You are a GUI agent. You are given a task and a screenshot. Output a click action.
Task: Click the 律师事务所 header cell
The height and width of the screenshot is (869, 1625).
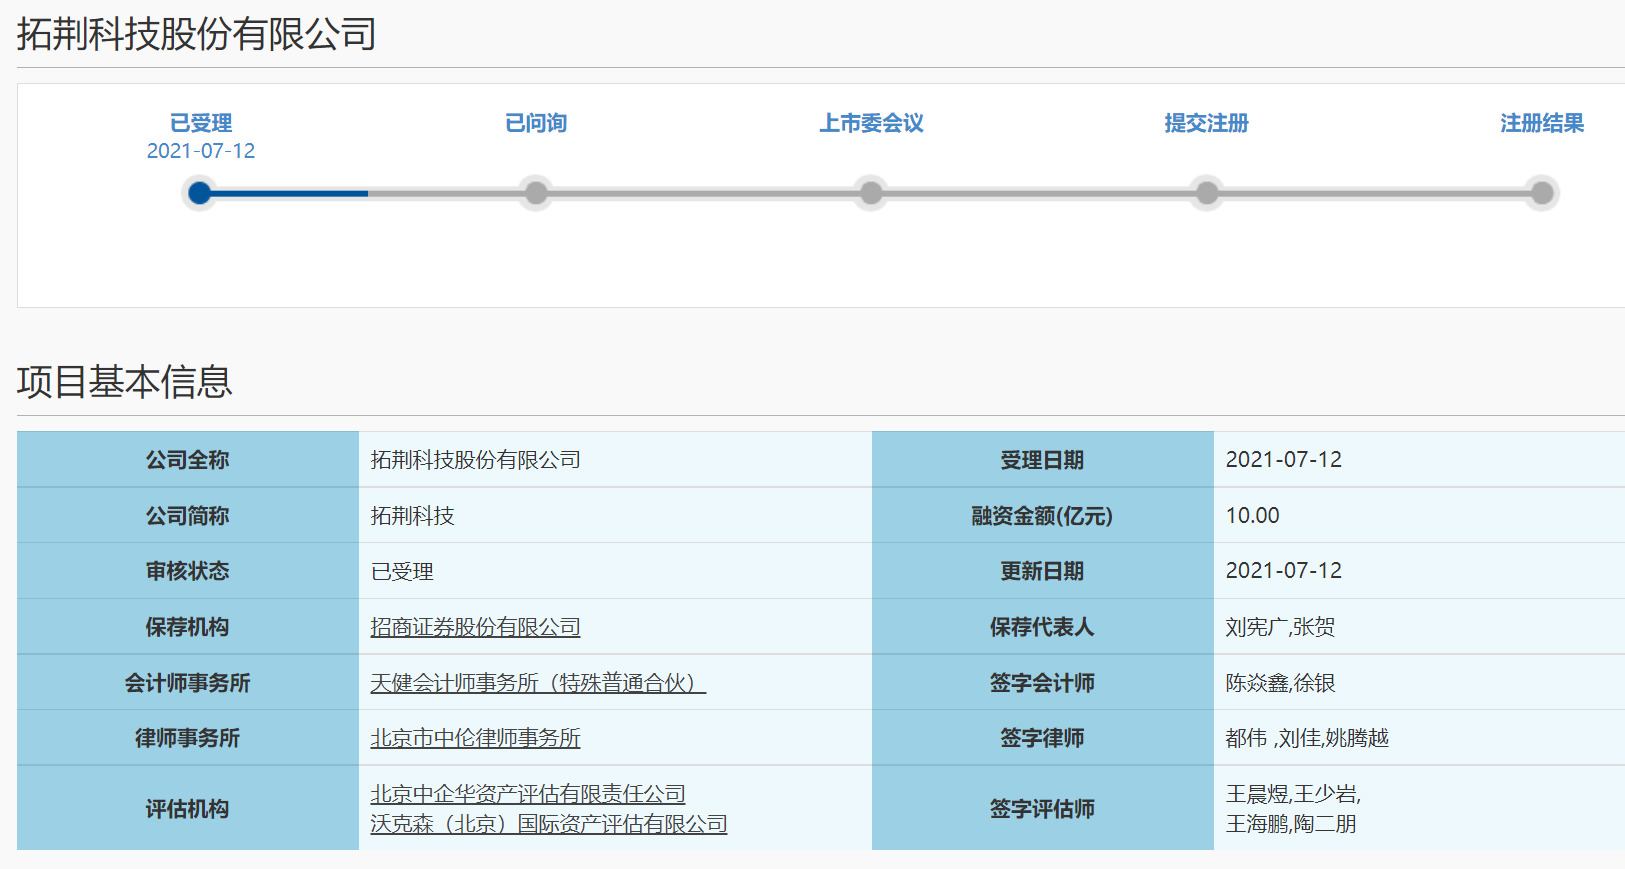(188, 738)
